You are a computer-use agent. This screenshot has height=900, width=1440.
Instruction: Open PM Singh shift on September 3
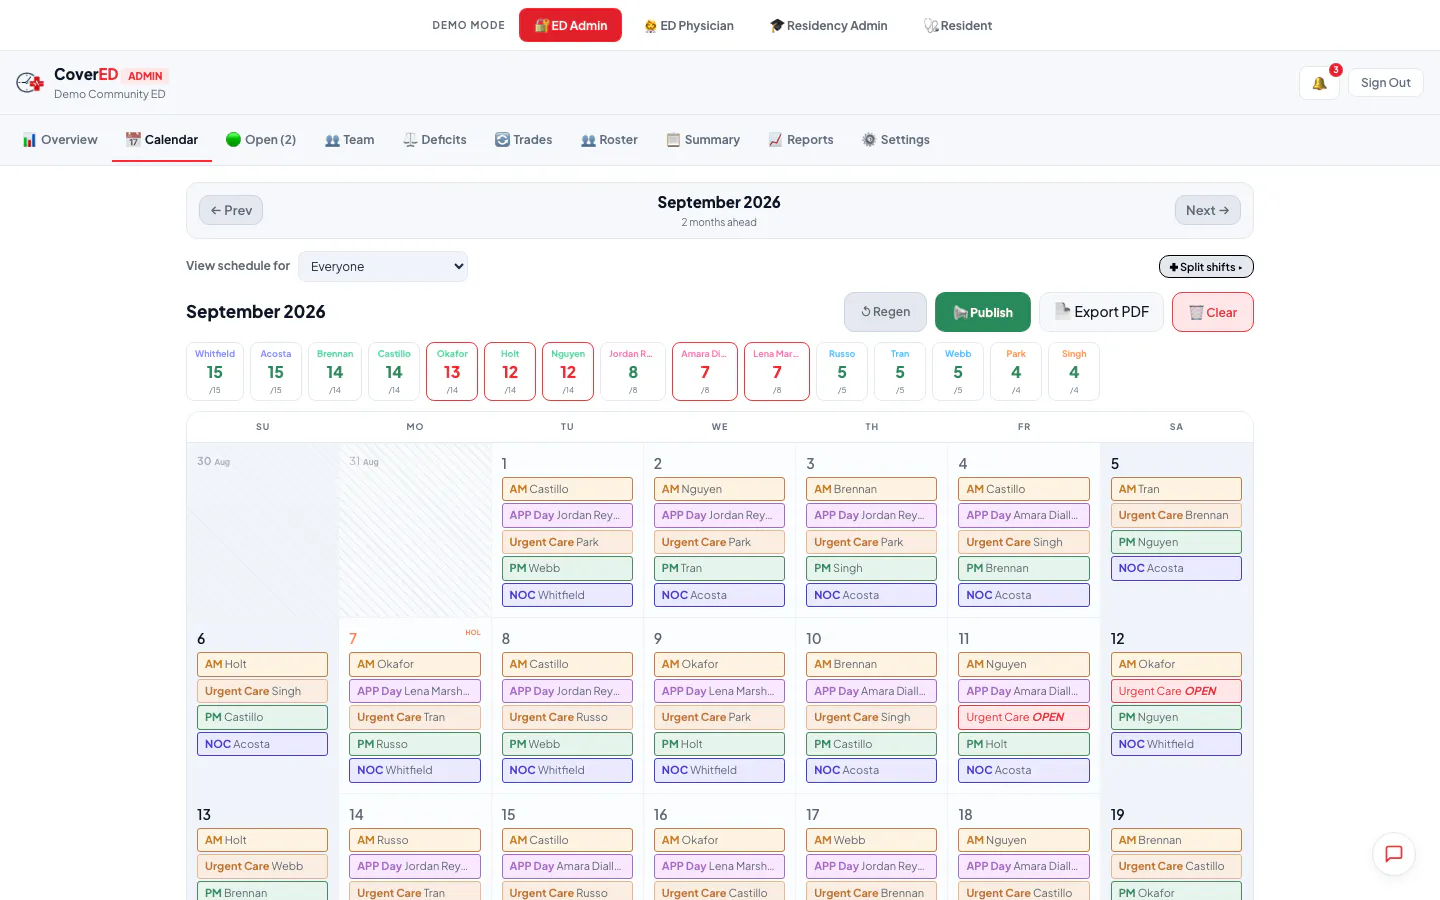872,568
